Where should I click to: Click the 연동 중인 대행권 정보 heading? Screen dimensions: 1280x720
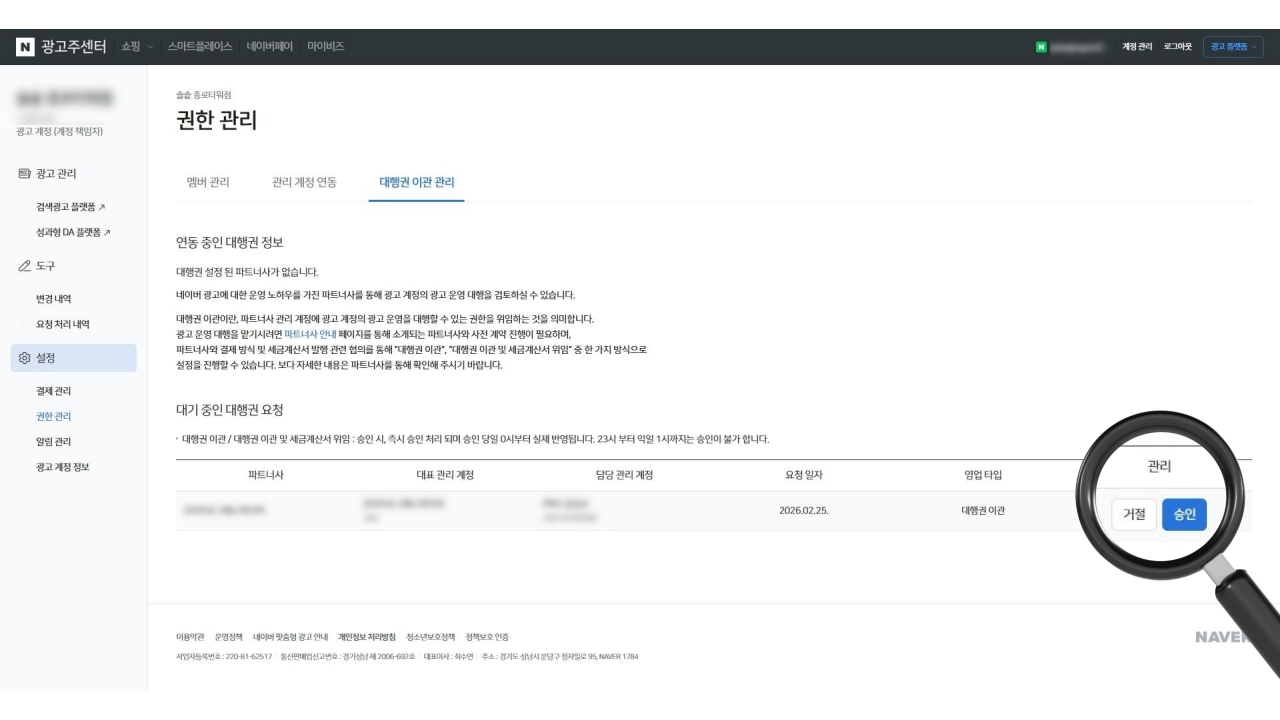[230, 243]
